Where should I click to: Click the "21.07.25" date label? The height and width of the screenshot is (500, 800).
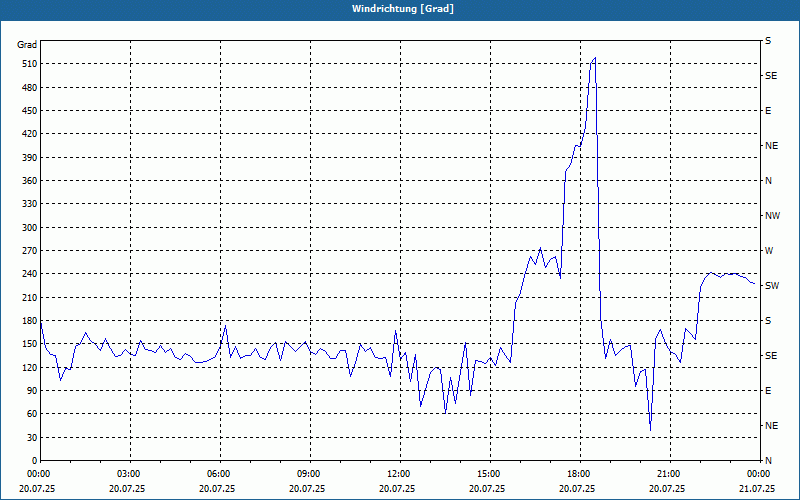pyautogui.click(x=757, y=488)
